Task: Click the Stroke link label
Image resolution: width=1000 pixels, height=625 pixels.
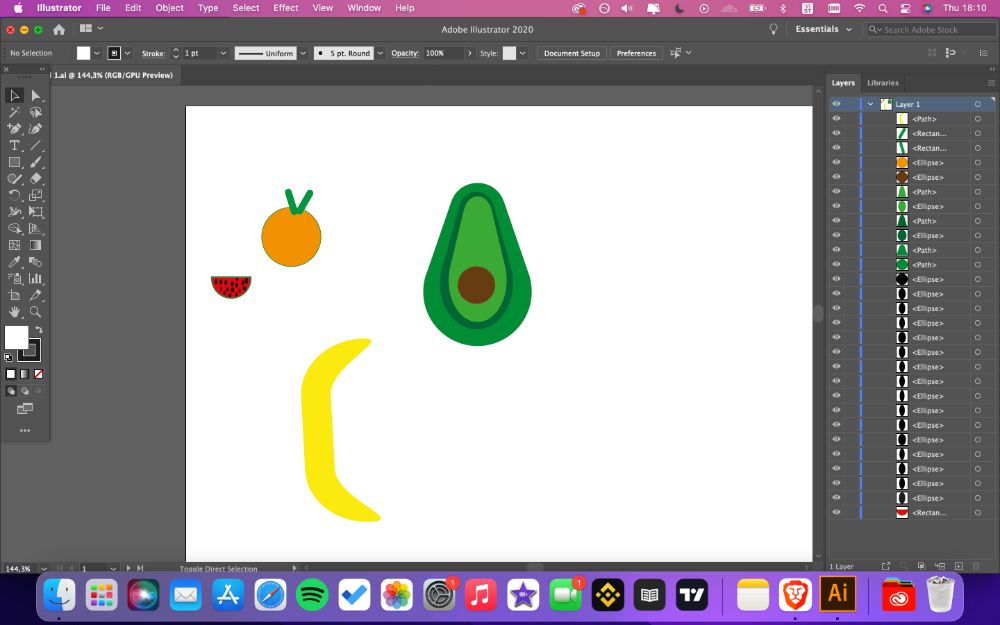Action: pyautogui.click(x=153, y=54)
